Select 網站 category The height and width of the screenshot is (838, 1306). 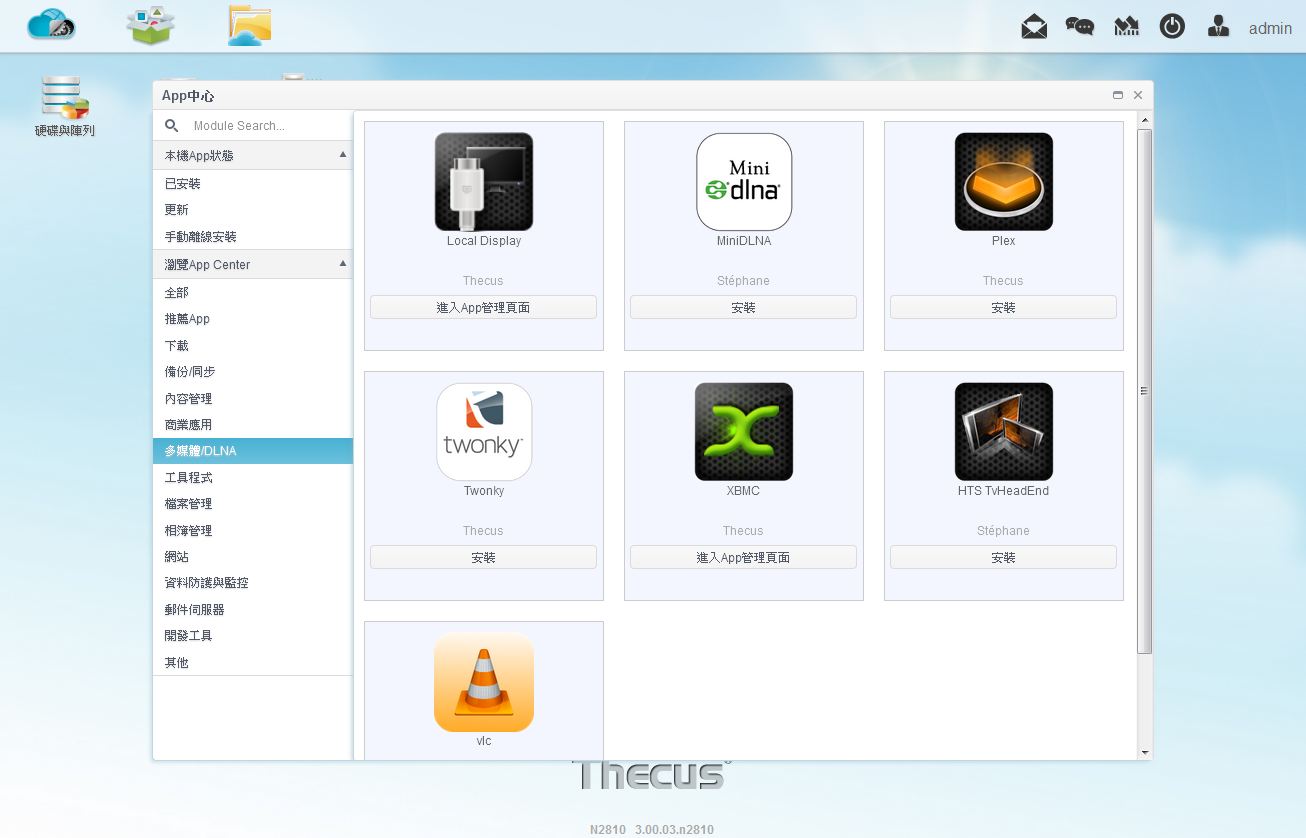point(253,557)
